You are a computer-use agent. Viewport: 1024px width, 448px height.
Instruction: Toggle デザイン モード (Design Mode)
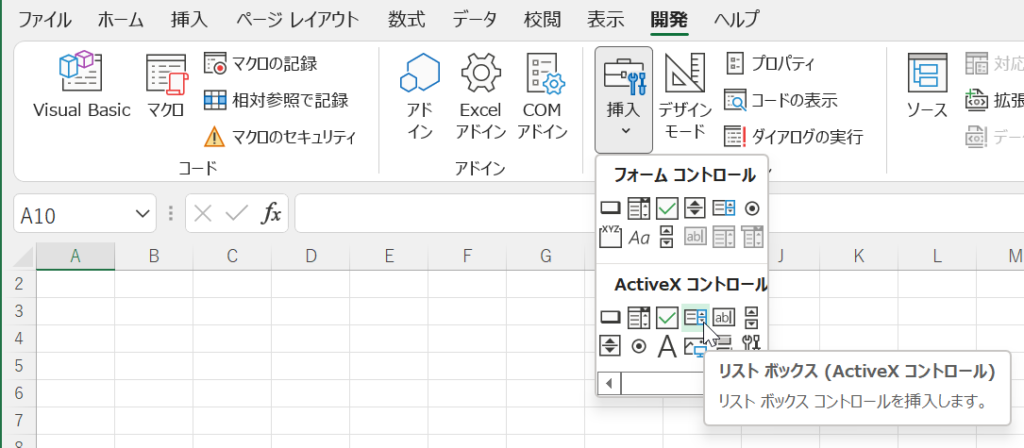point(684,95)
